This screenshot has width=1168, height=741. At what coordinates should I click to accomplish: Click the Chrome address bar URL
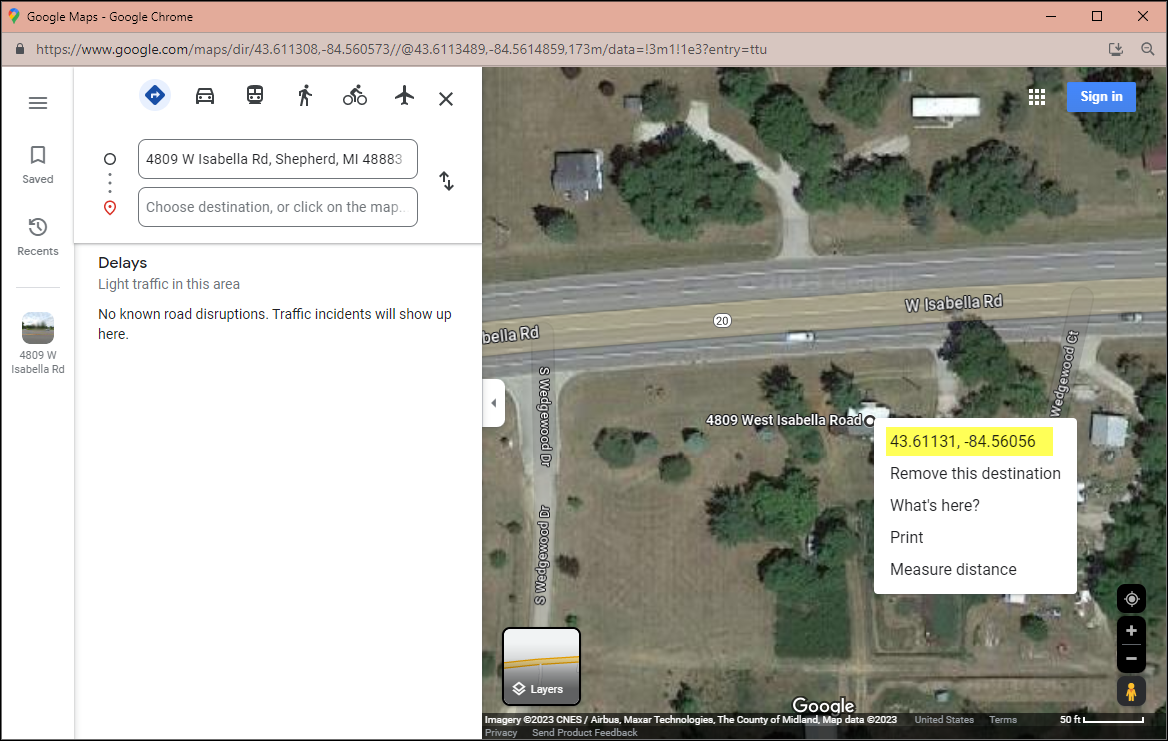point(402,49)
